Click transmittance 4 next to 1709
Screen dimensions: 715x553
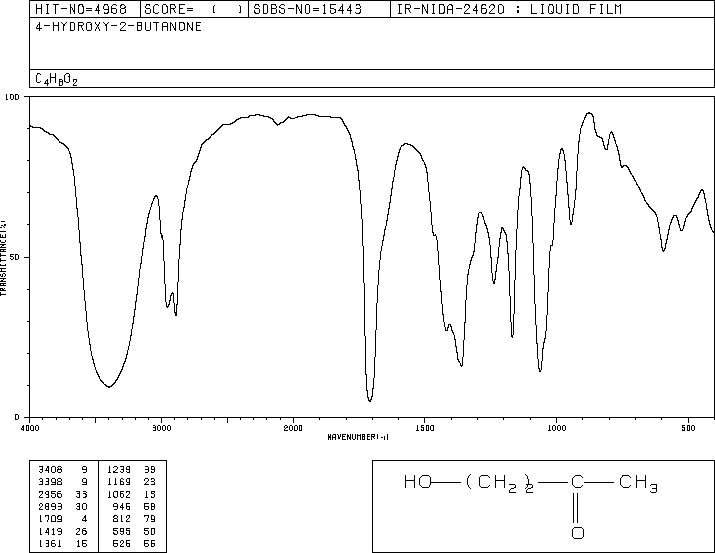click(x=84, y=519)
